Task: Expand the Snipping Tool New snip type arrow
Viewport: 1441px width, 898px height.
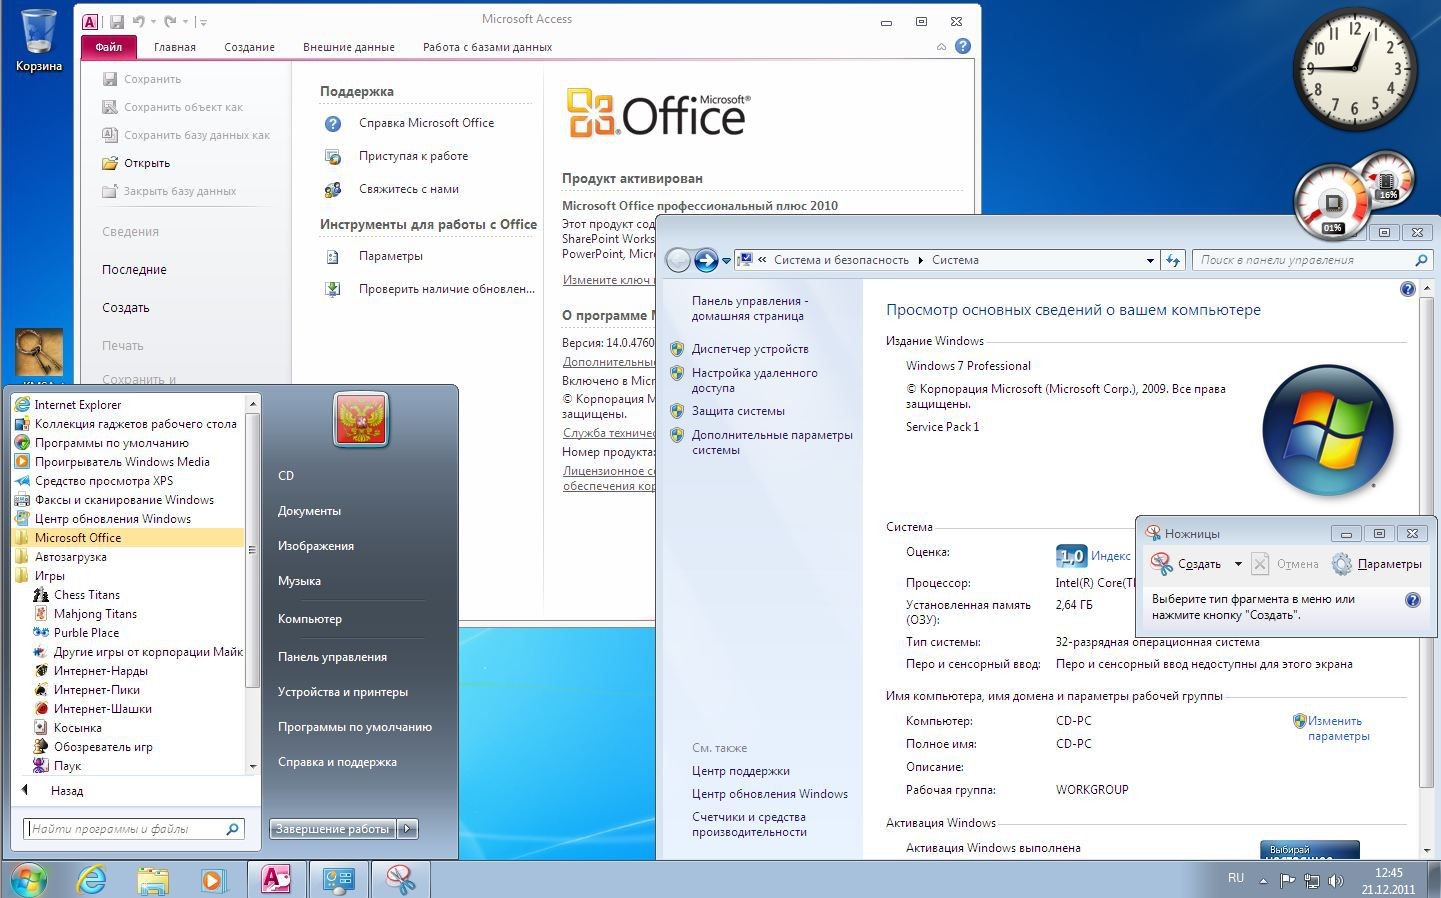Action: 1238,564
